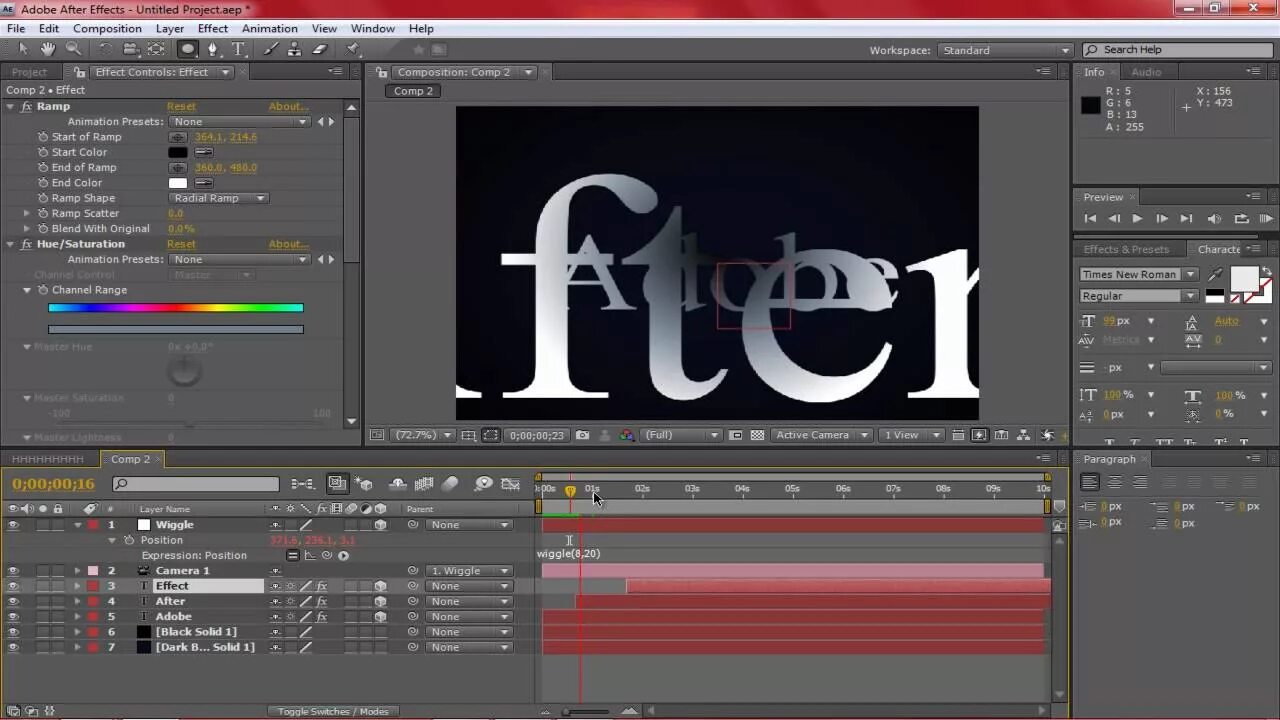The height and width of the screenshot is (720, 1280).
Task: Select the Horizontal Type tool
Action: click(x=239, y=49)
